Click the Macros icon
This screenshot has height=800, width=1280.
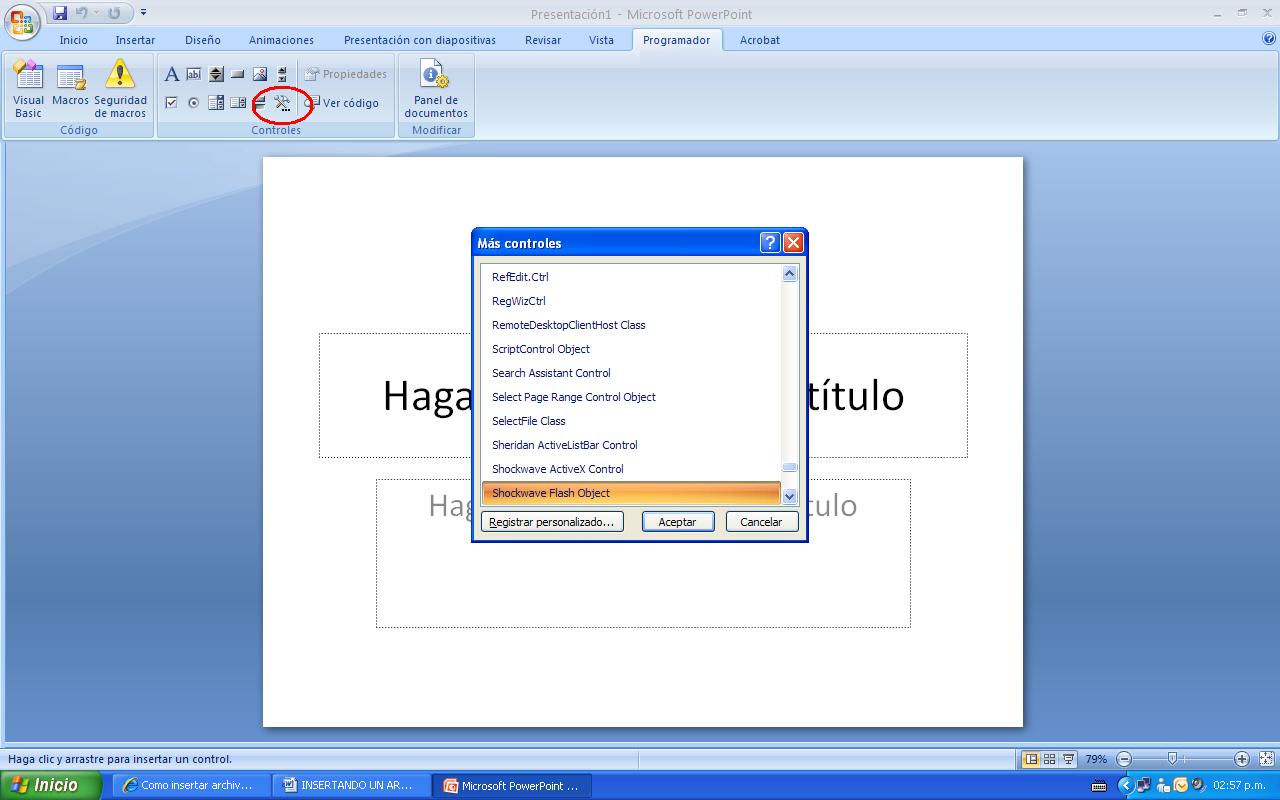[x=70, y=88]
